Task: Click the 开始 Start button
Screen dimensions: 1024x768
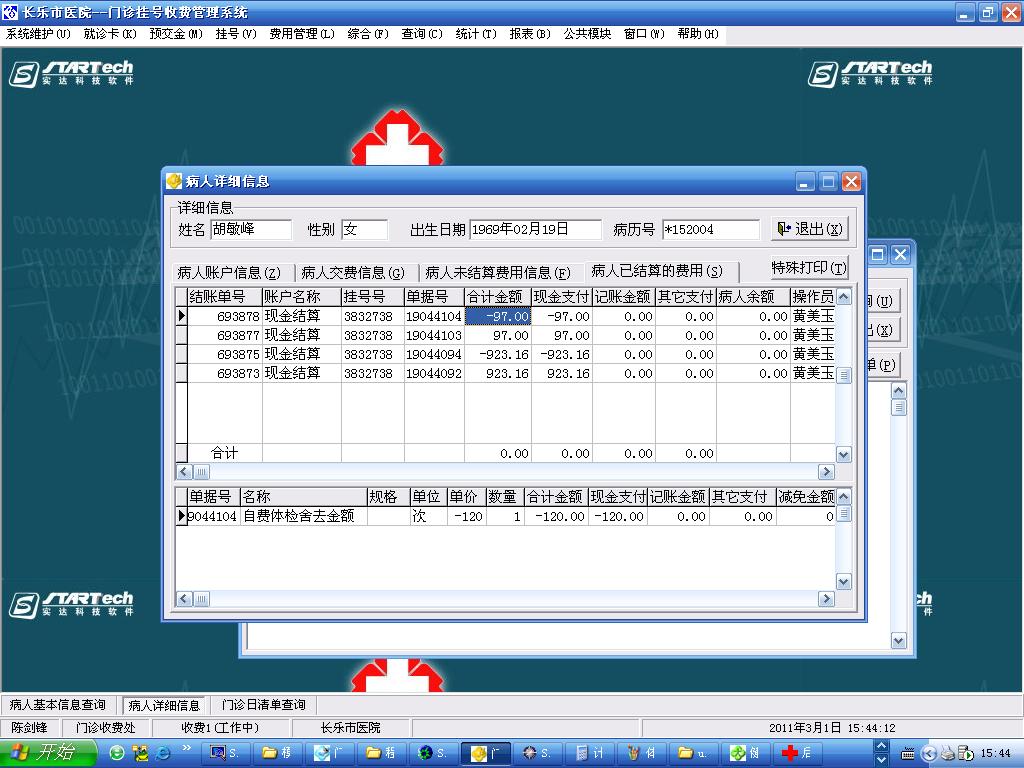Action: pos(48,753)
